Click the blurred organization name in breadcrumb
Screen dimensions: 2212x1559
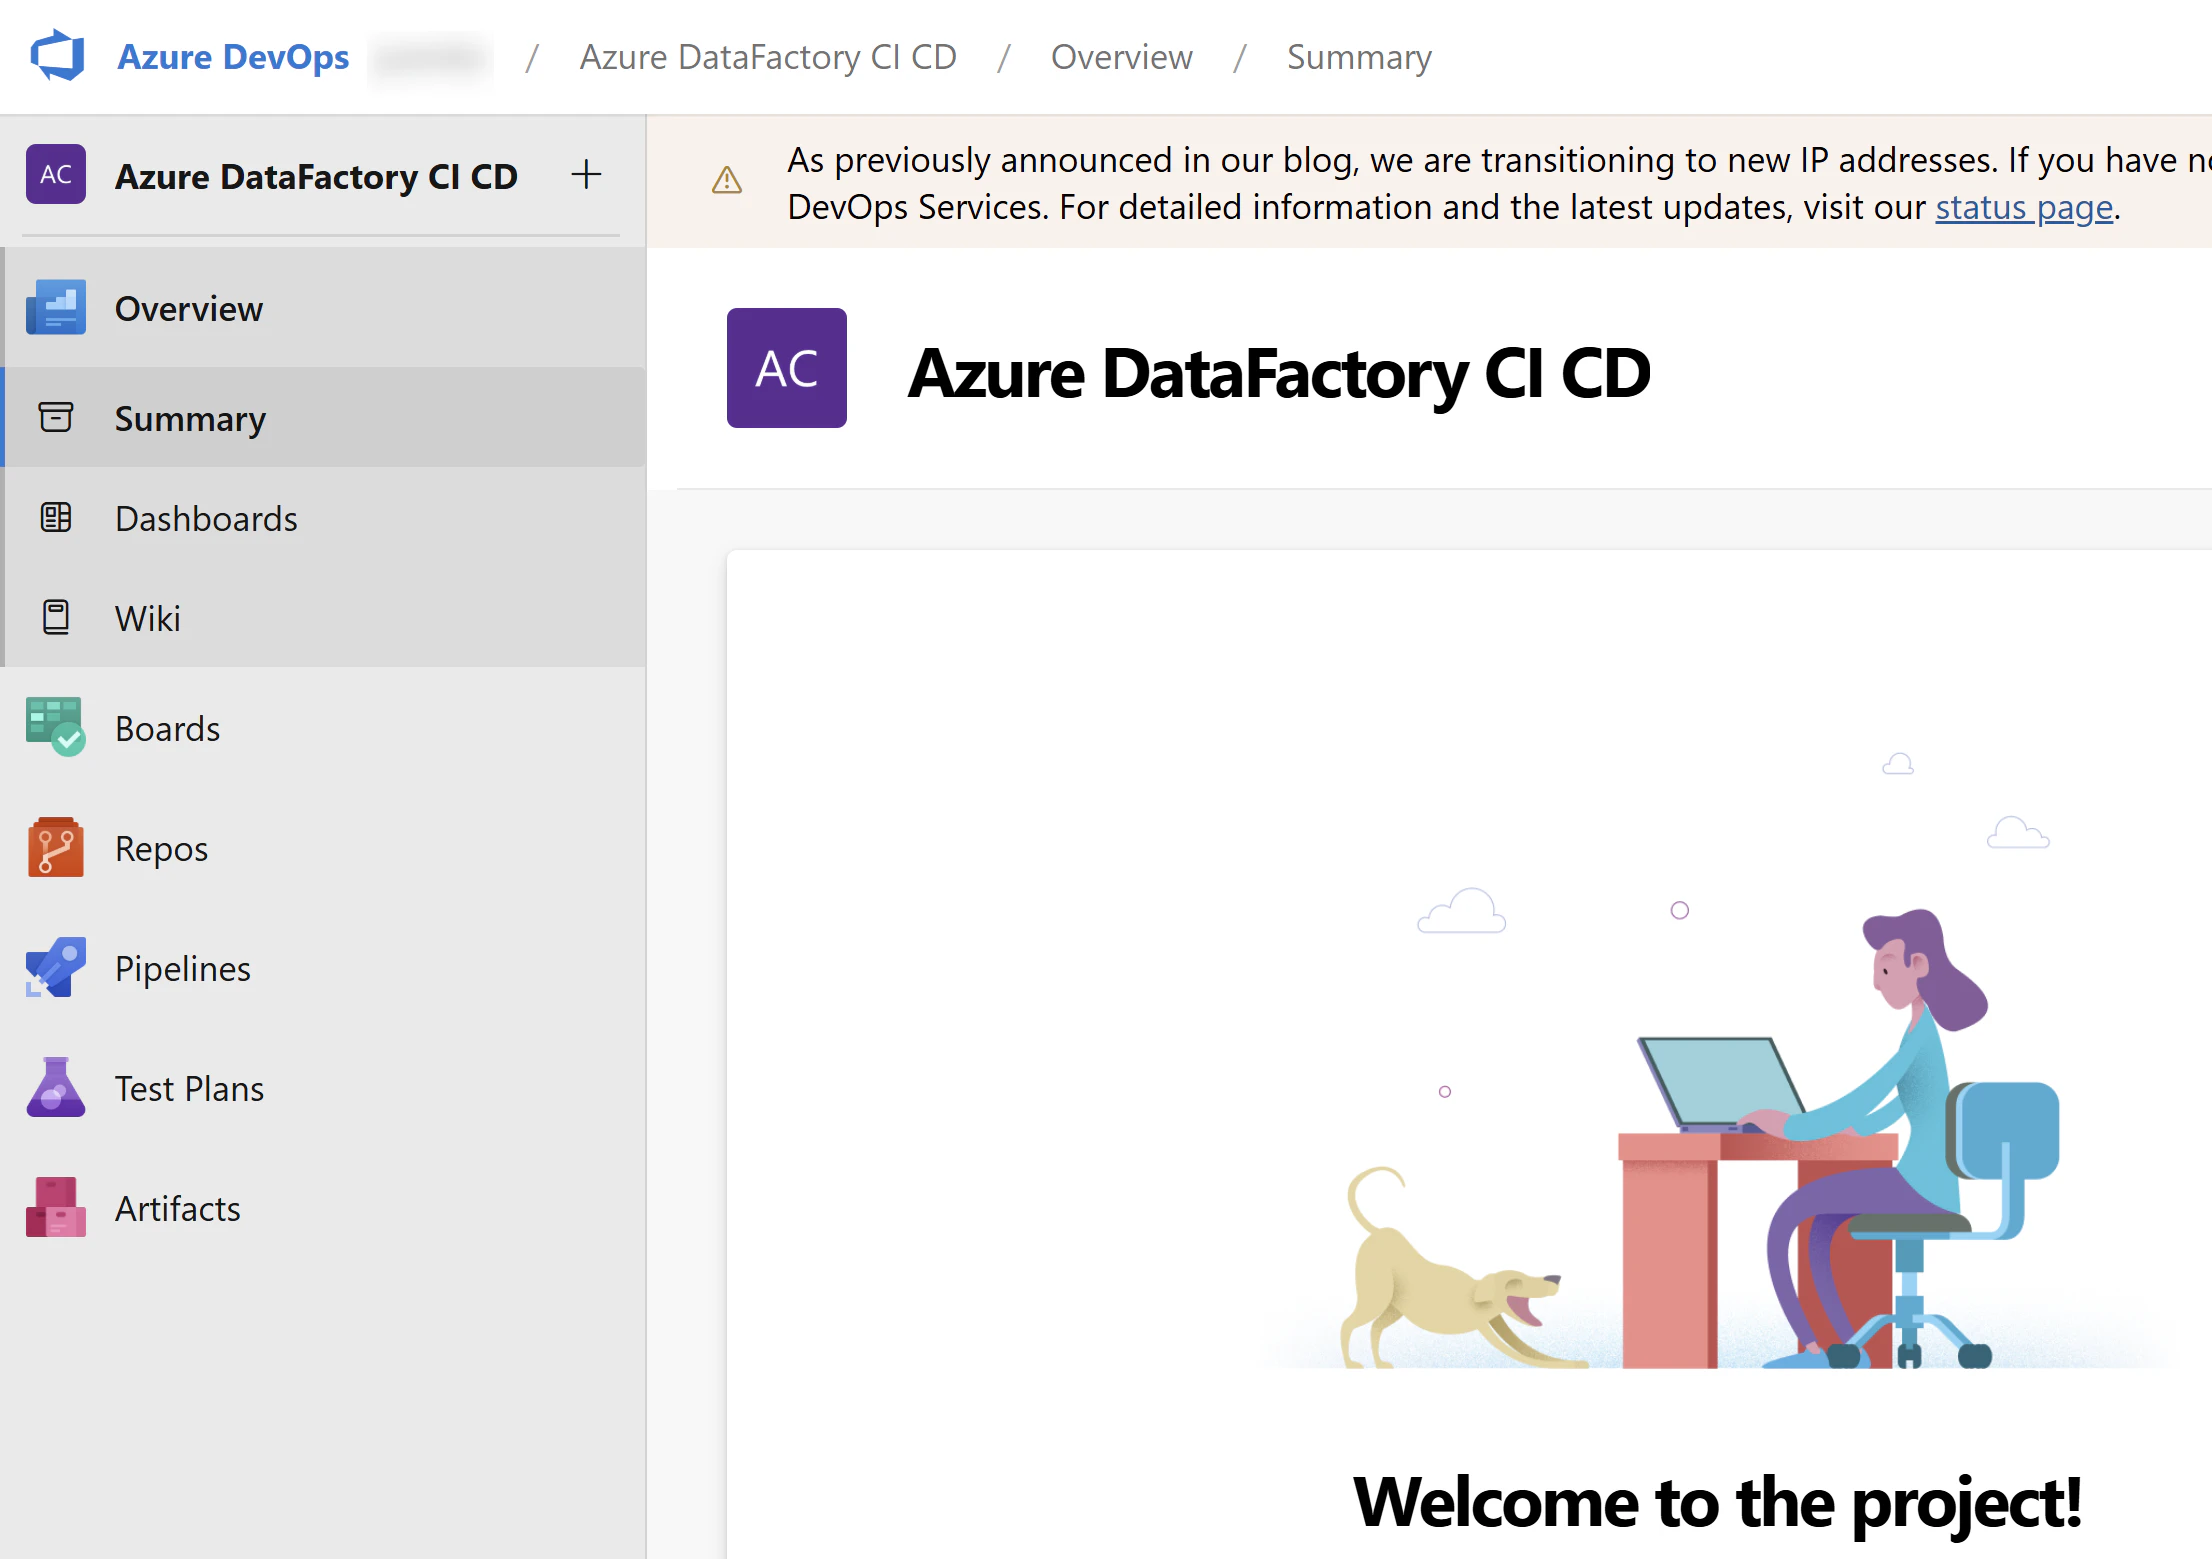[431, 58]
